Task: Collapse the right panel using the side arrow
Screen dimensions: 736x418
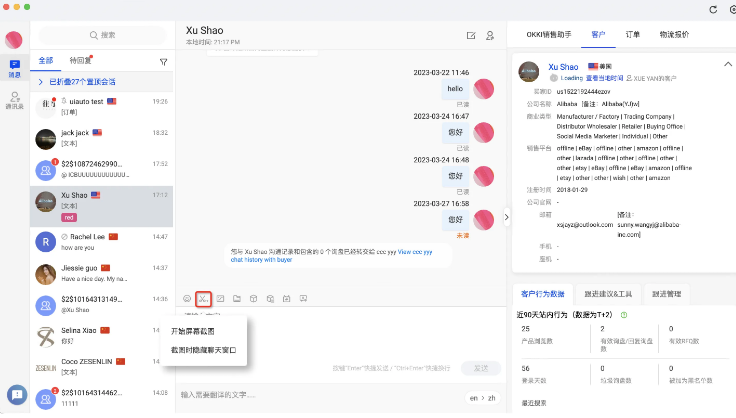Action: coord(505,216)
